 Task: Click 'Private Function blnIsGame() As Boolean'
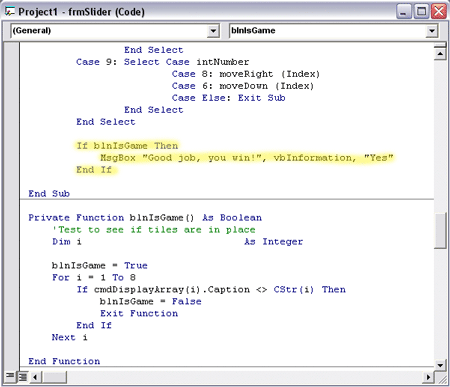pos(145,218)
